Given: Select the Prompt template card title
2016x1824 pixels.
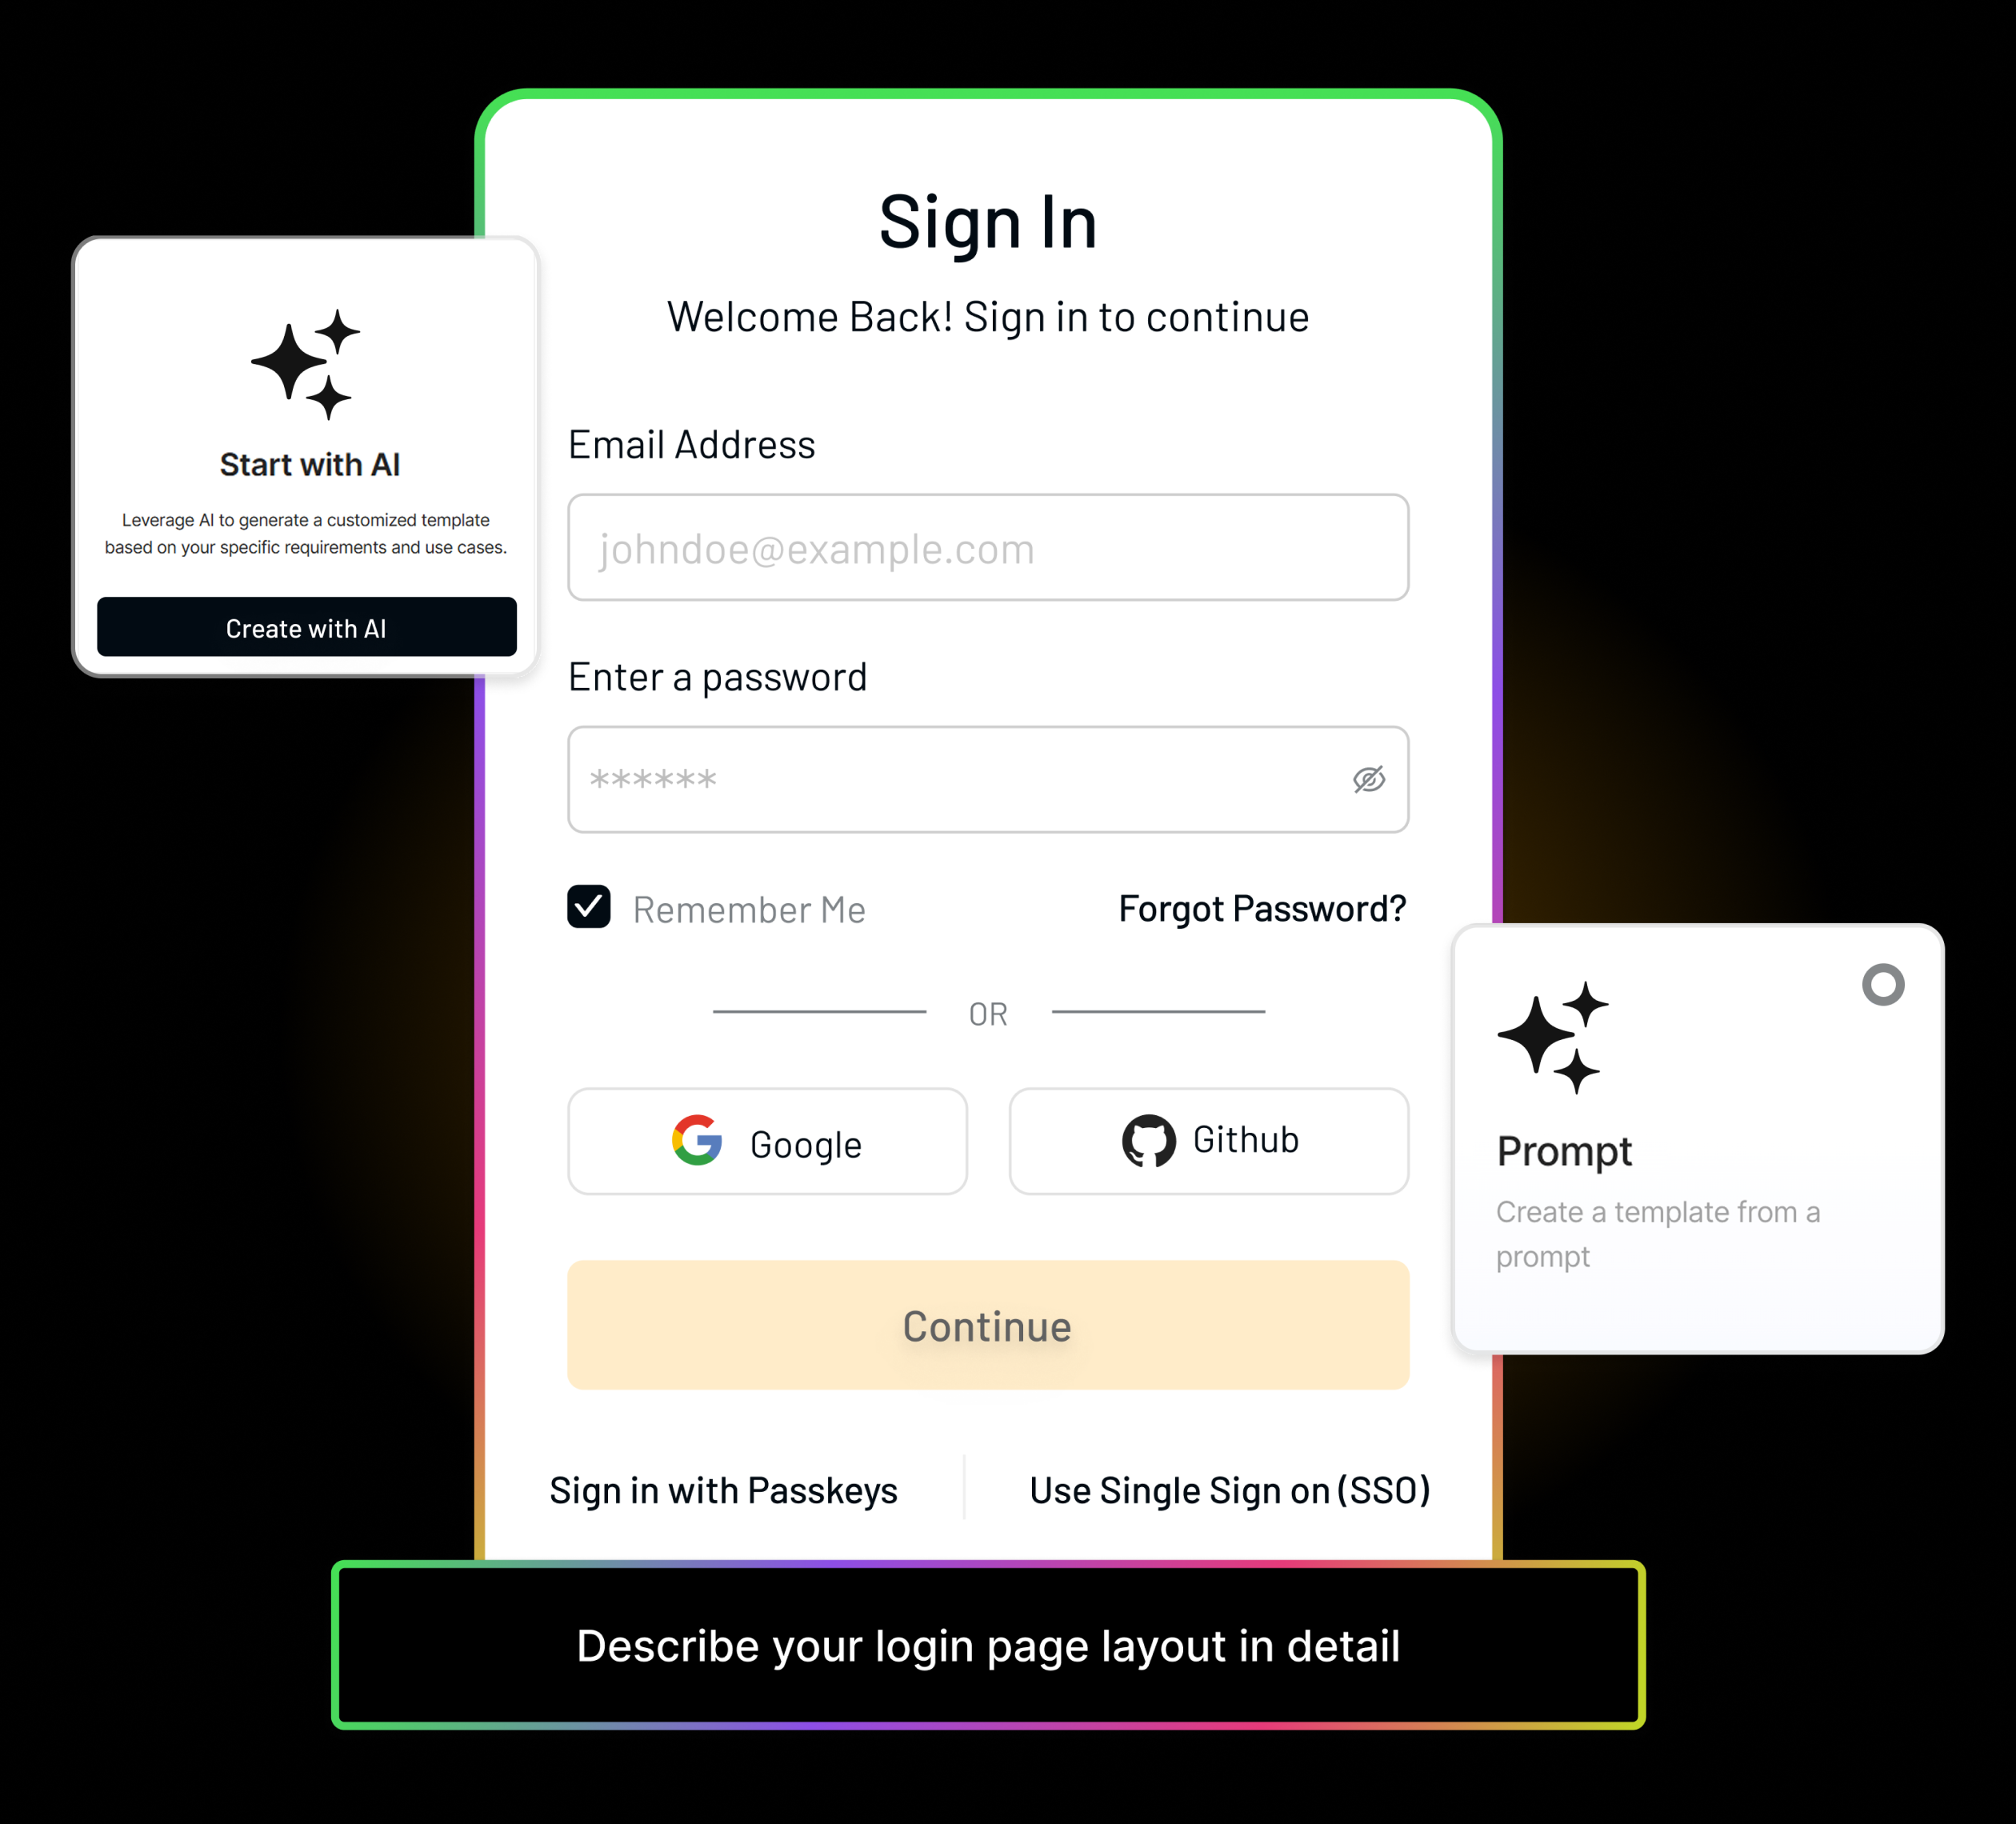Looking at the screenshot, I should (x=1564, y=1152).
